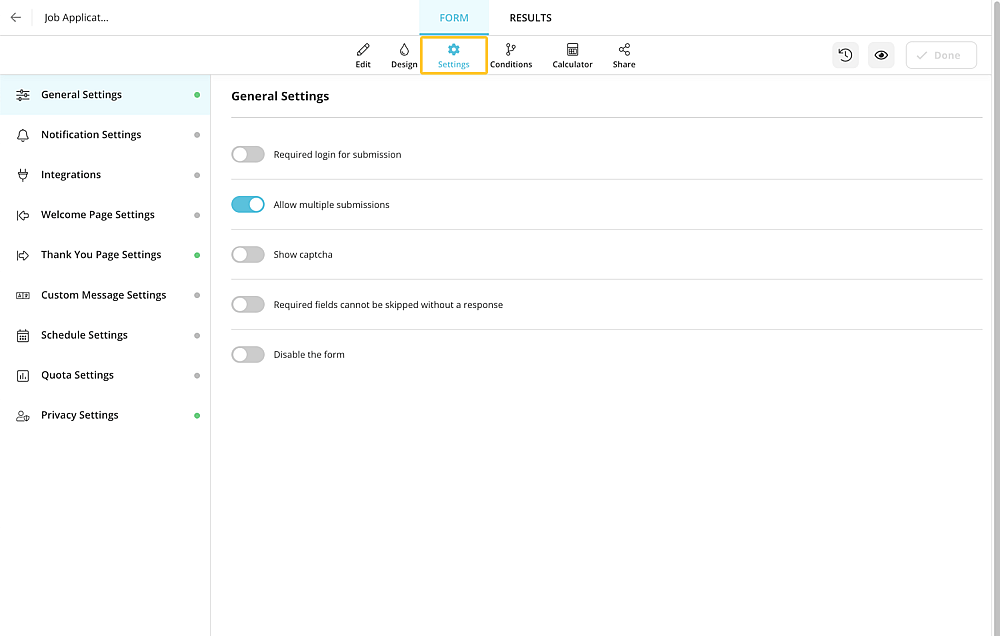Open the Edit pencil tool

pyautogui.click(x=363, y=55)
